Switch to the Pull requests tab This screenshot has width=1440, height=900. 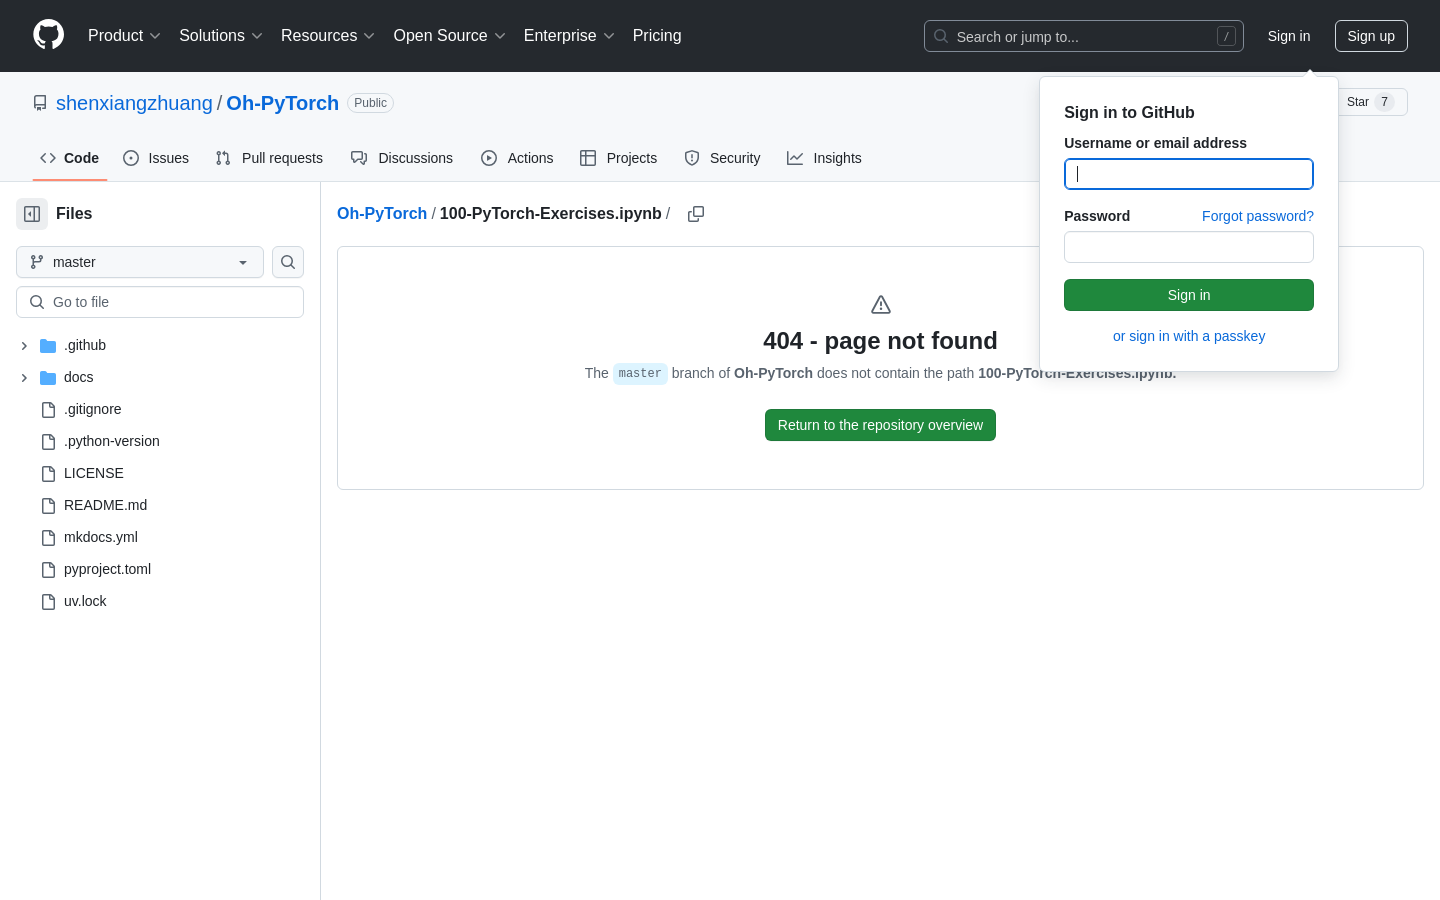pyautogui.click(x=269, y=158)
